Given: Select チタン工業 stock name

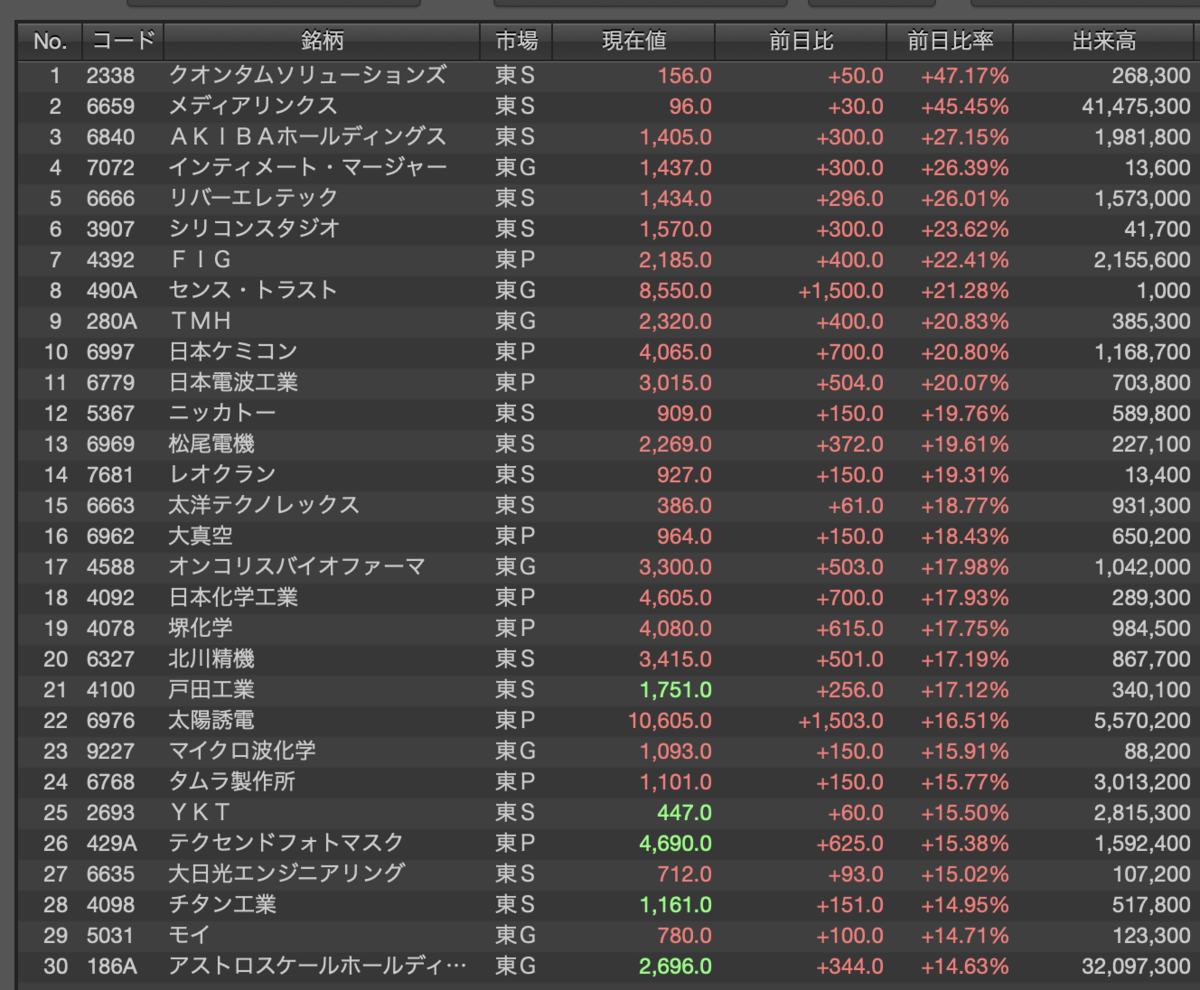Looking at the screenshot, I should tap(222, 905).
